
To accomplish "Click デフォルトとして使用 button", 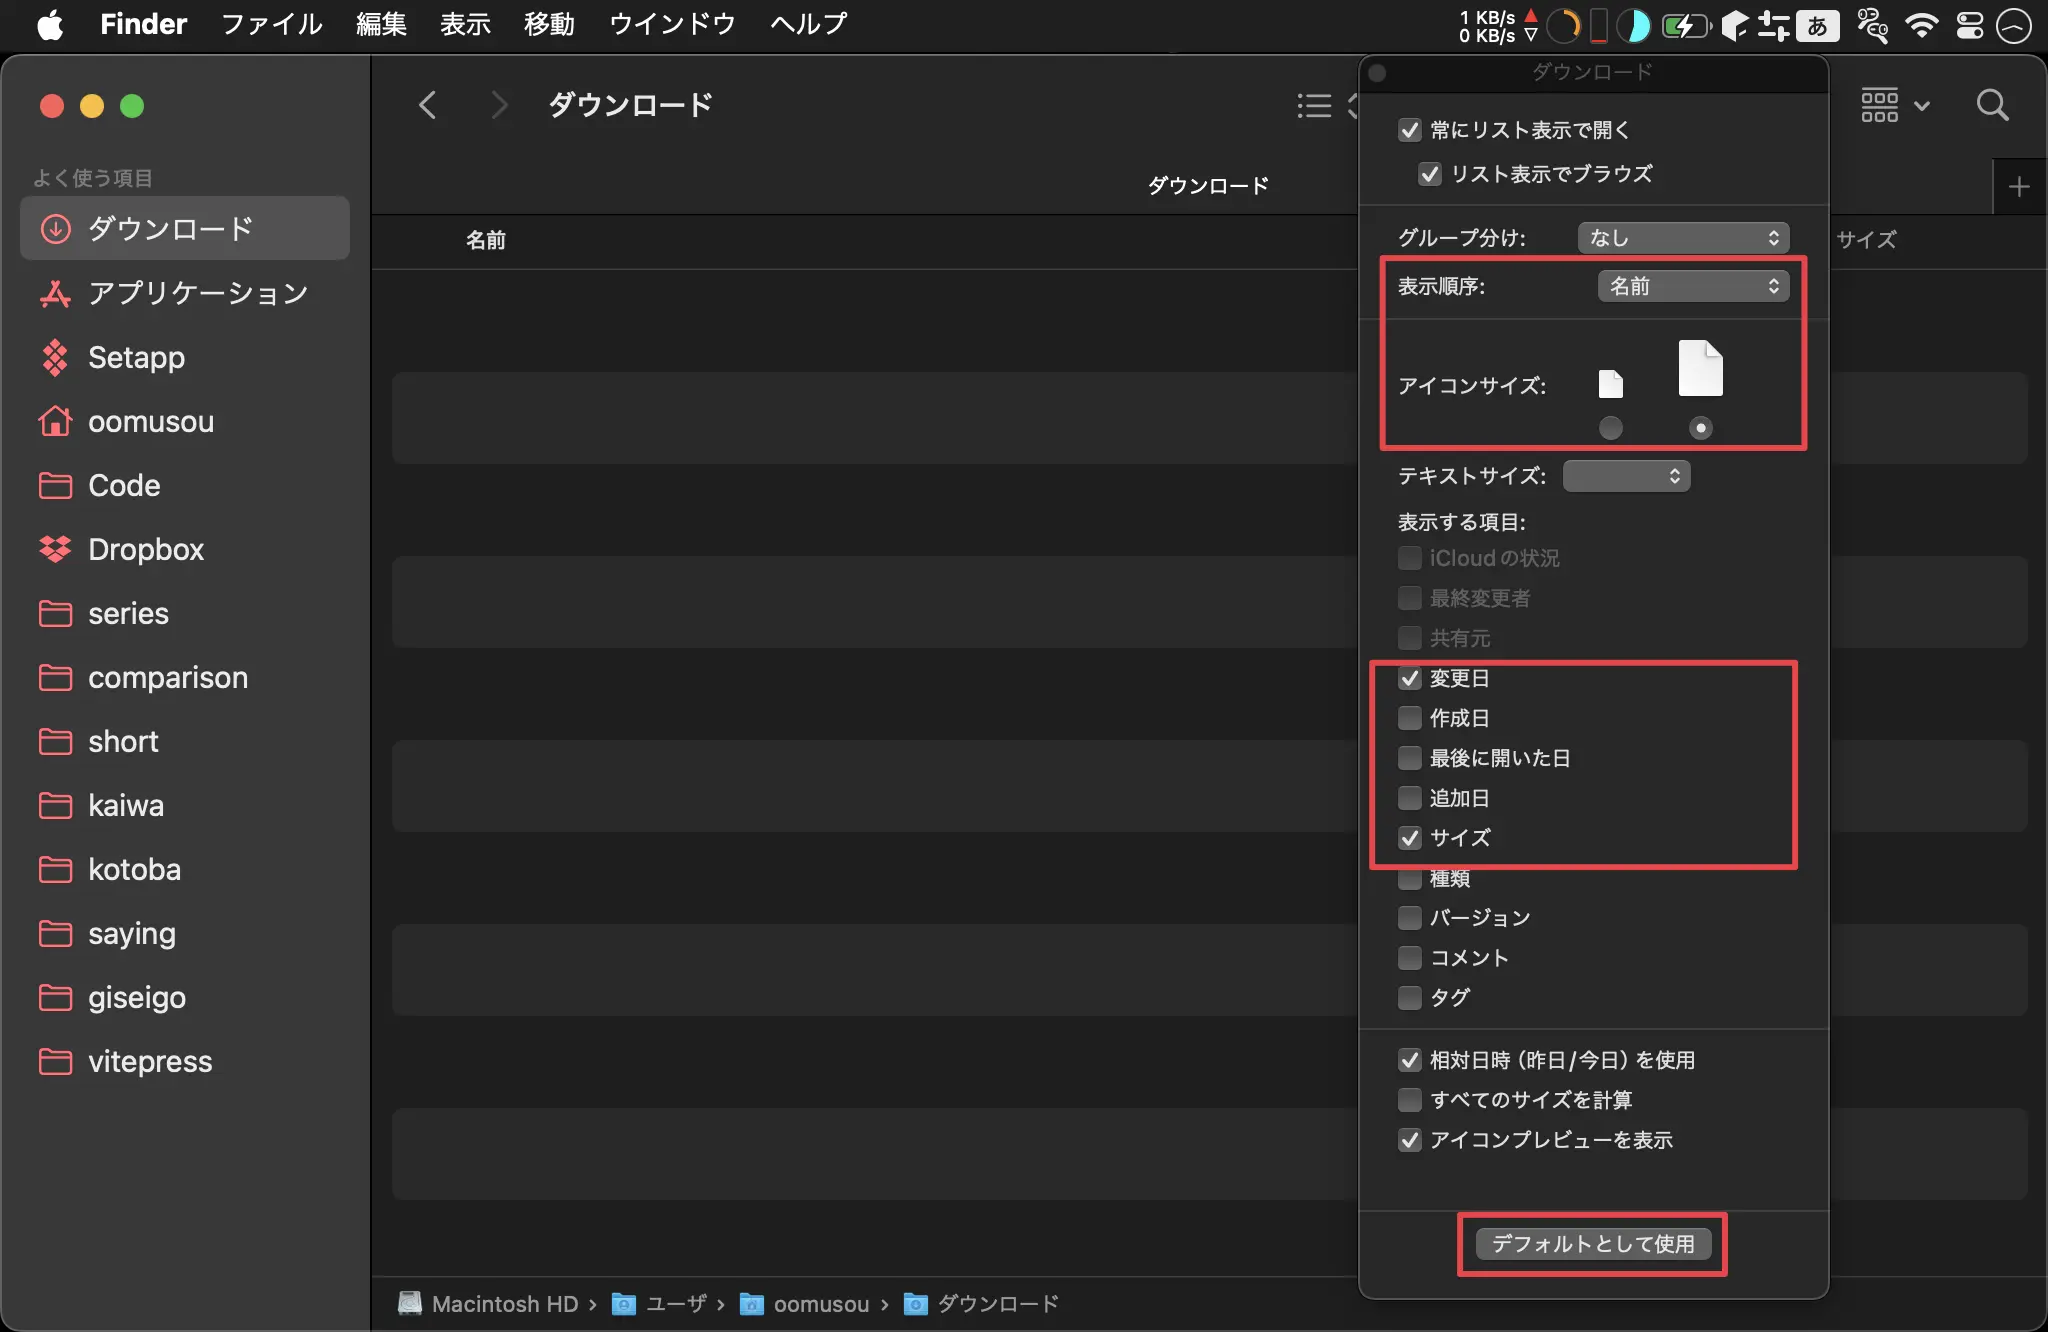I will tap(1594, 1244).
